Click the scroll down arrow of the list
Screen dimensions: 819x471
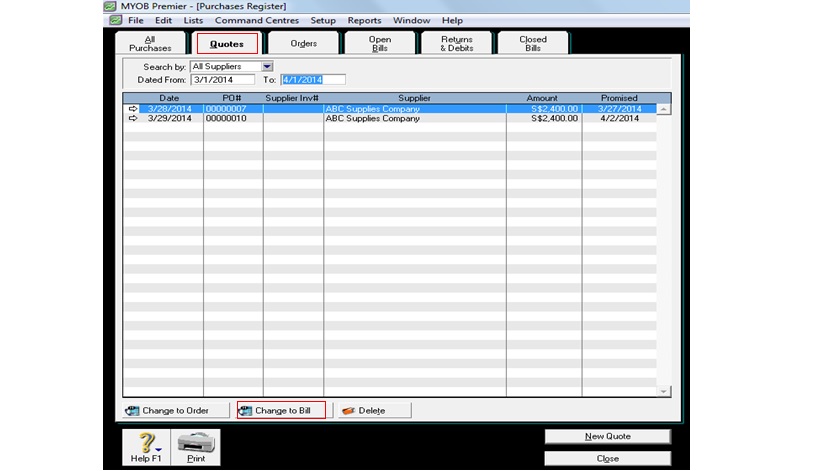click(663, 391)
